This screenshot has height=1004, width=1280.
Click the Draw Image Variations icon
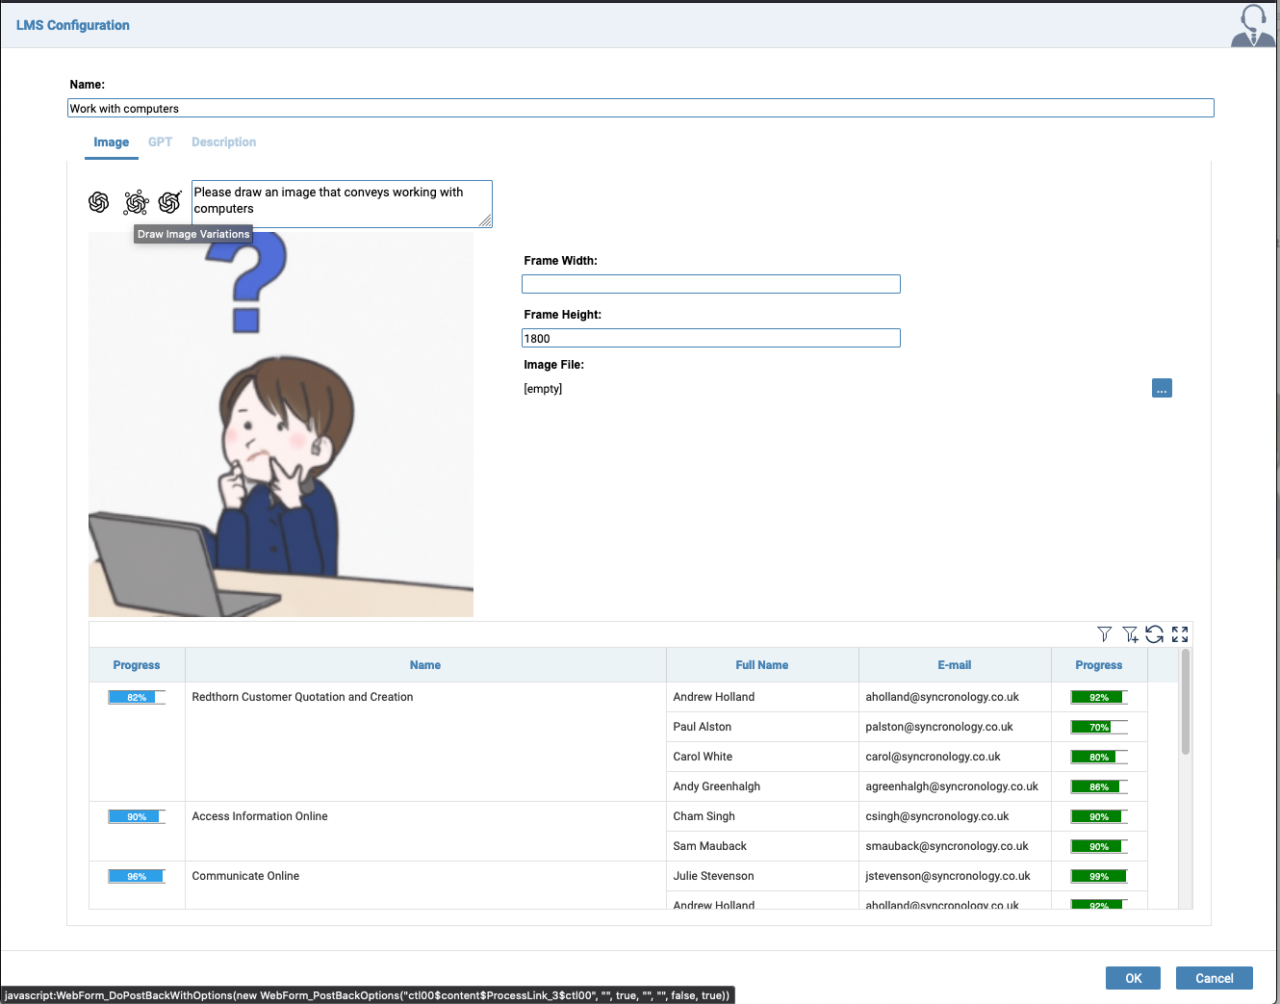pos(136,203)
